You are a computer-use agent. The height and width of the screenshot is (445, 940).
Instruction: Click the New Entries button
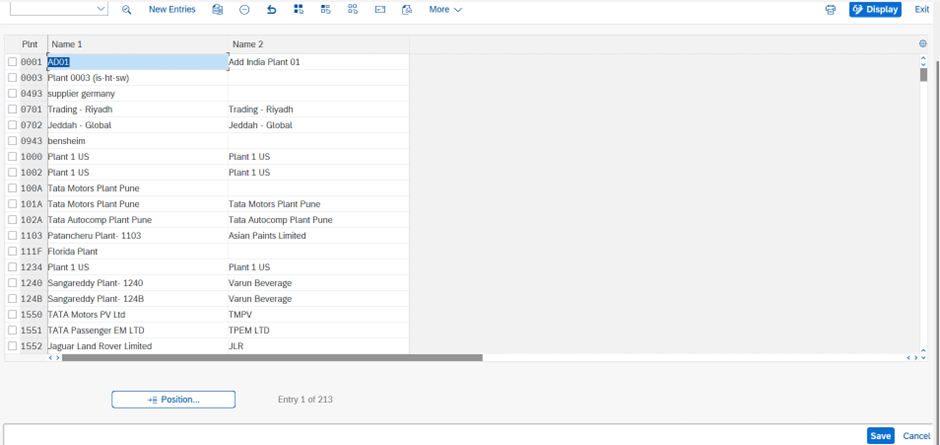coord(172,10)
